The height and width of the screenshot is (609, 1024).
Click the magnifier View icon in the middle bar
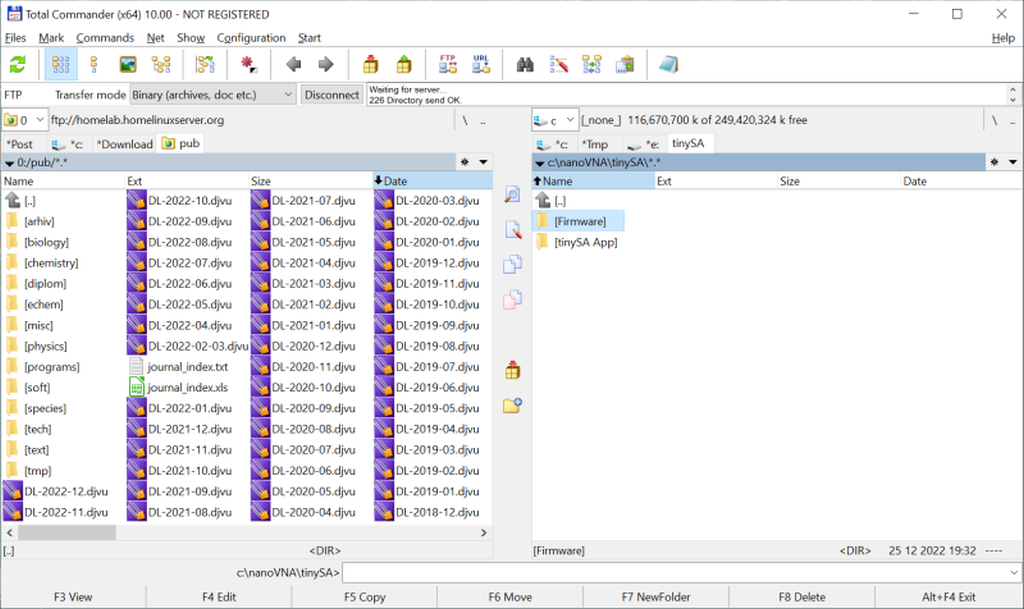[513, 195]
